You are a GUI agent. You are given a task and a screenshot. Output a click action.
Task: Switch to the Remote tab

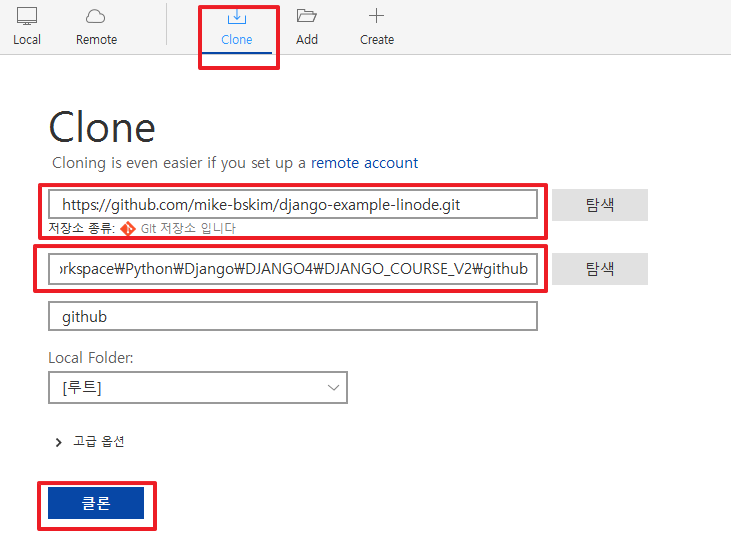97,27
